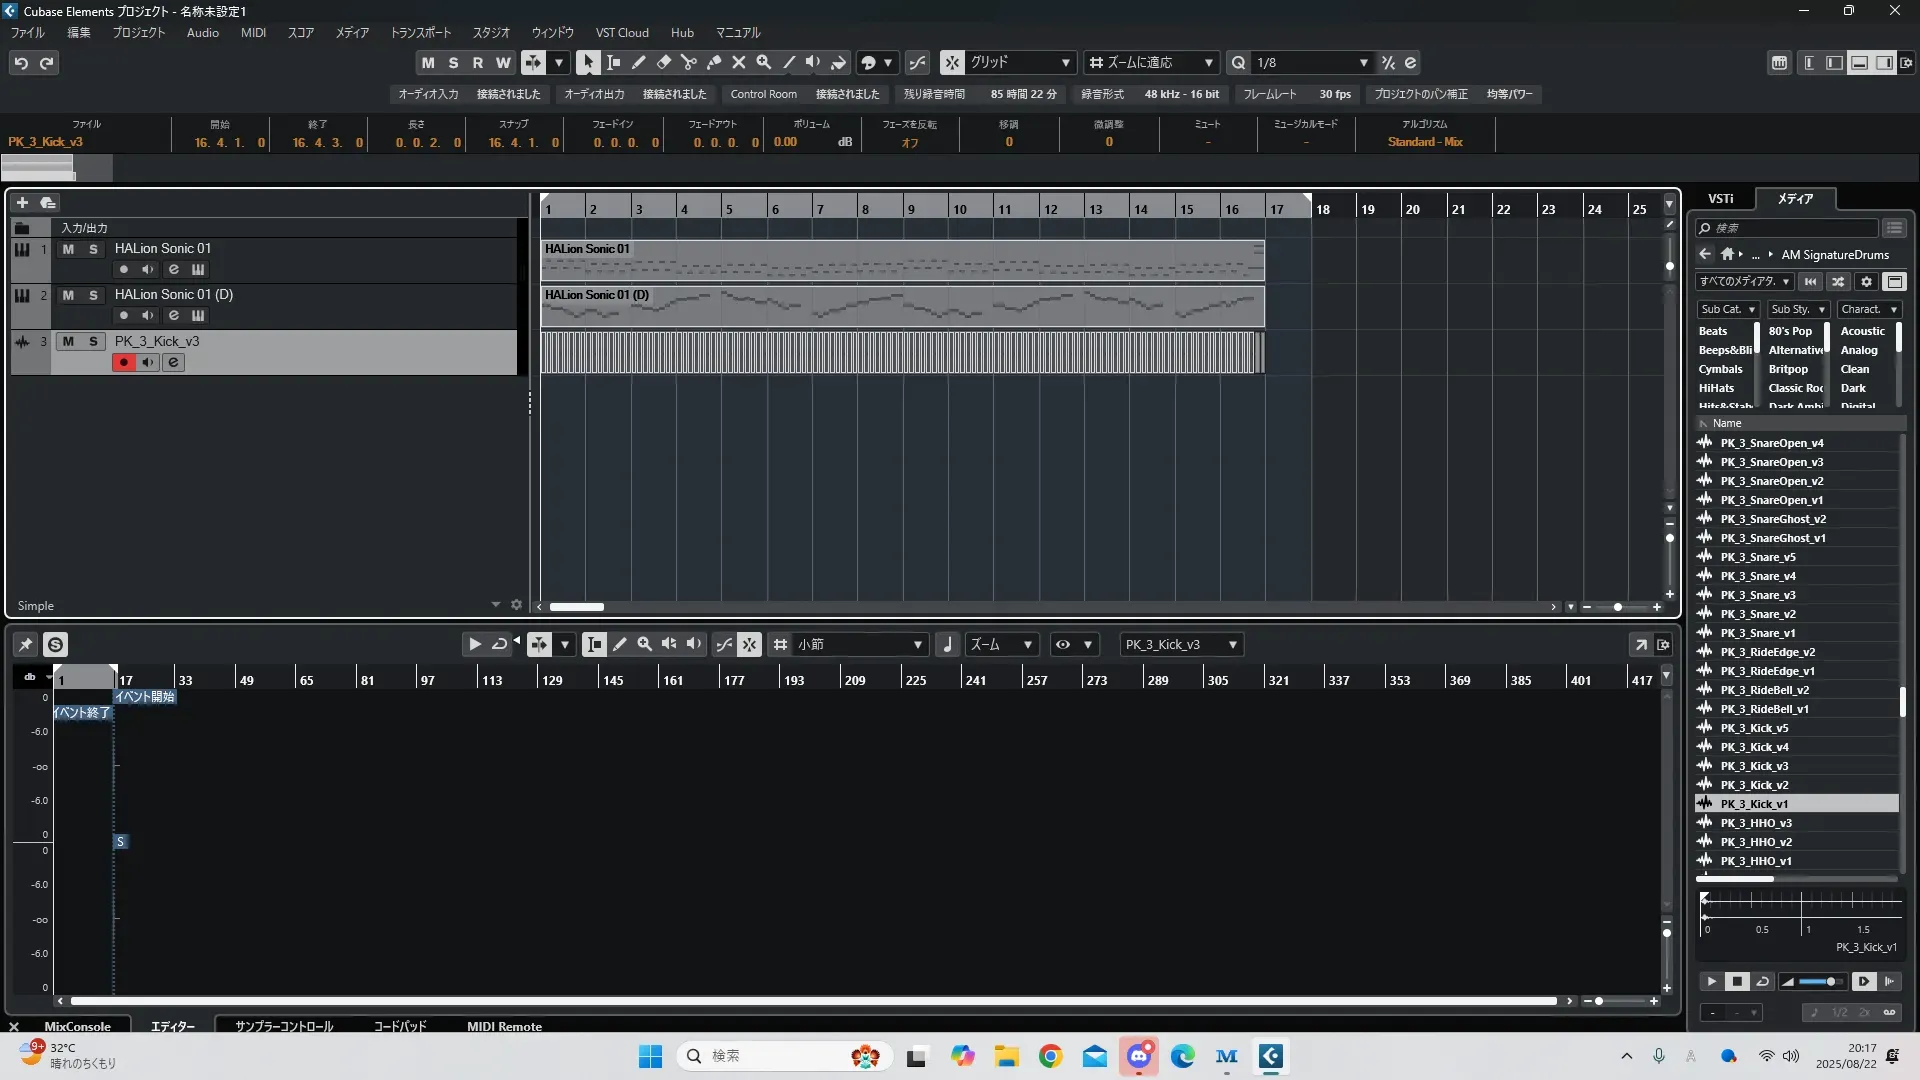Image resolution: width=1920 pixels, height=1080 pixels.
Task: Select the Draw pencil tool
Action: 638,62
